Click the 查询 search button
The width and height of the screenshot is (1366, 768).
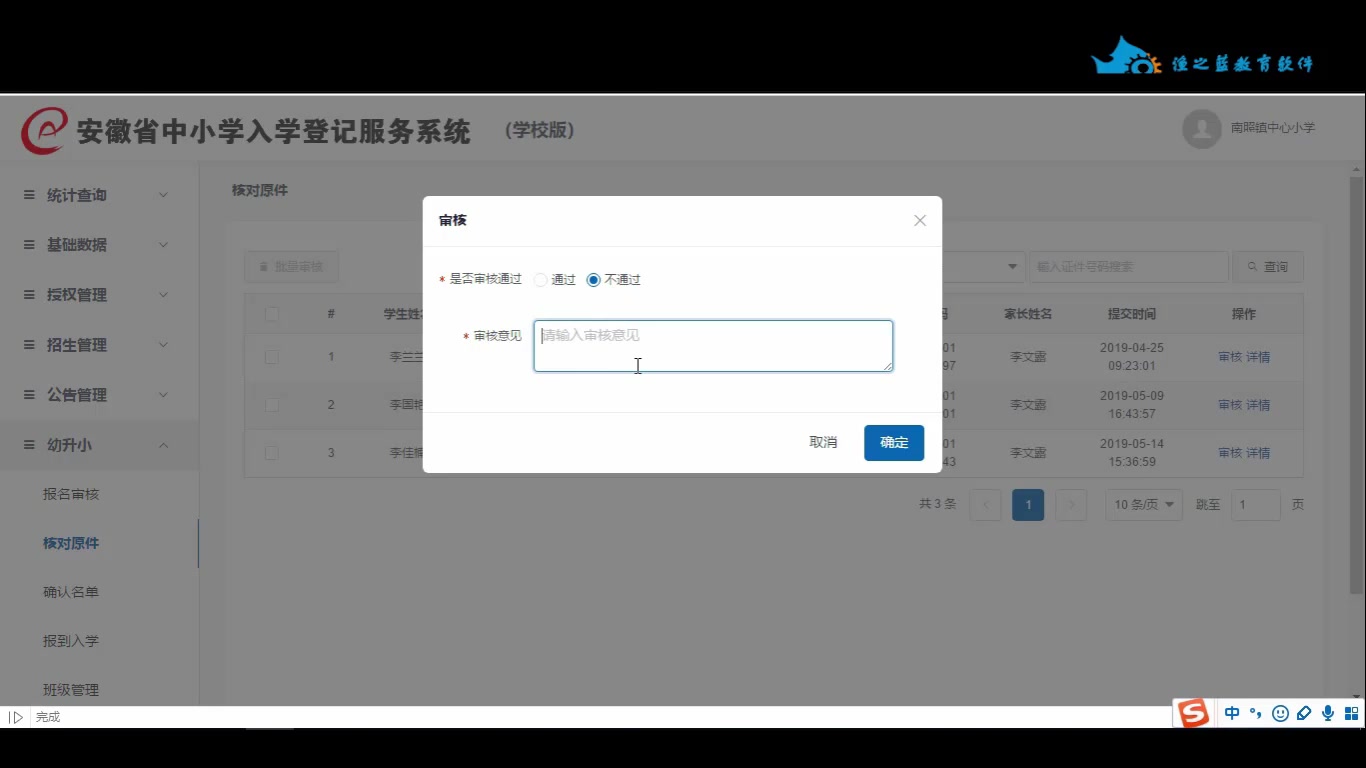tap(1267, 267)
